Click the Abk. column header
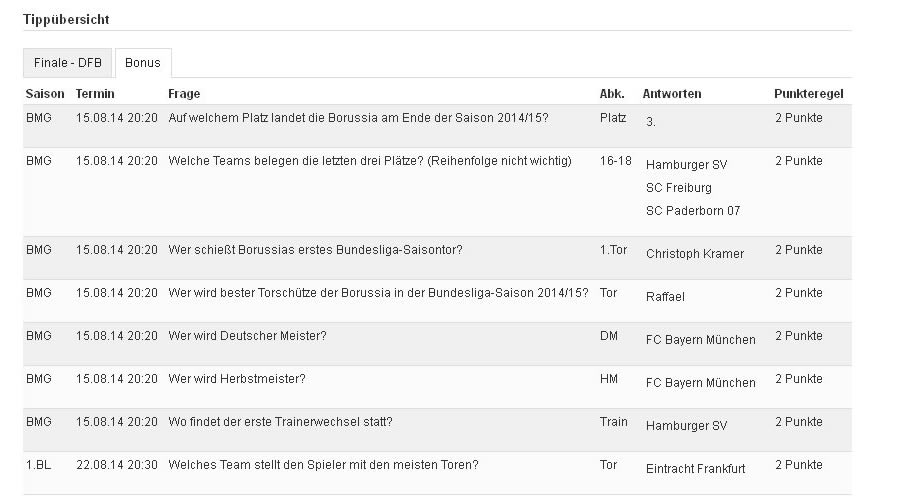Viewport: 900px width, 504px height. pyautogui.click(x=612, y=94)
